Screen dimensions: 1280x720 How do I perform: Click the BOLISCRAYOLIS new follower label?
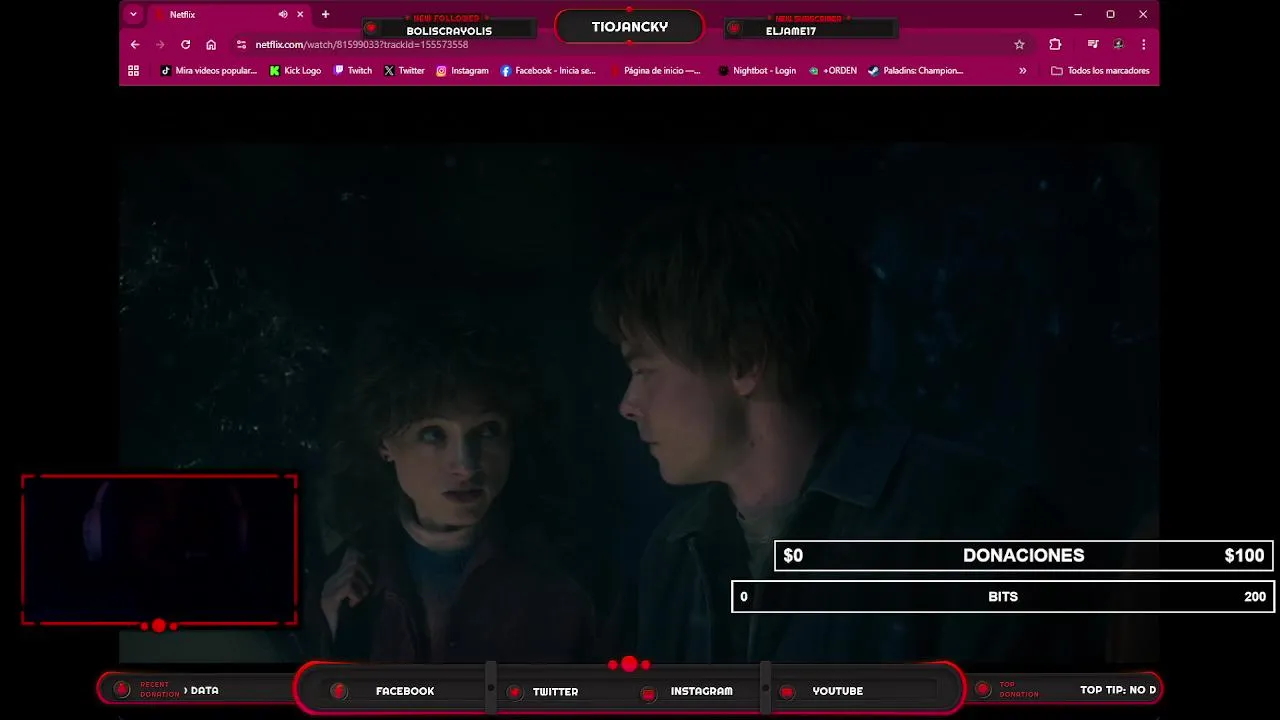click(449, 31)
